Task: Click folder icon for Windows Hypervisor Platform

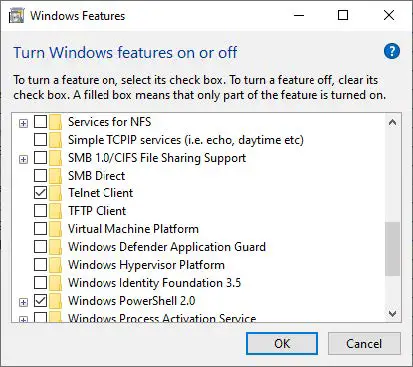Action: pyautogui.click(x=56, y=265)
